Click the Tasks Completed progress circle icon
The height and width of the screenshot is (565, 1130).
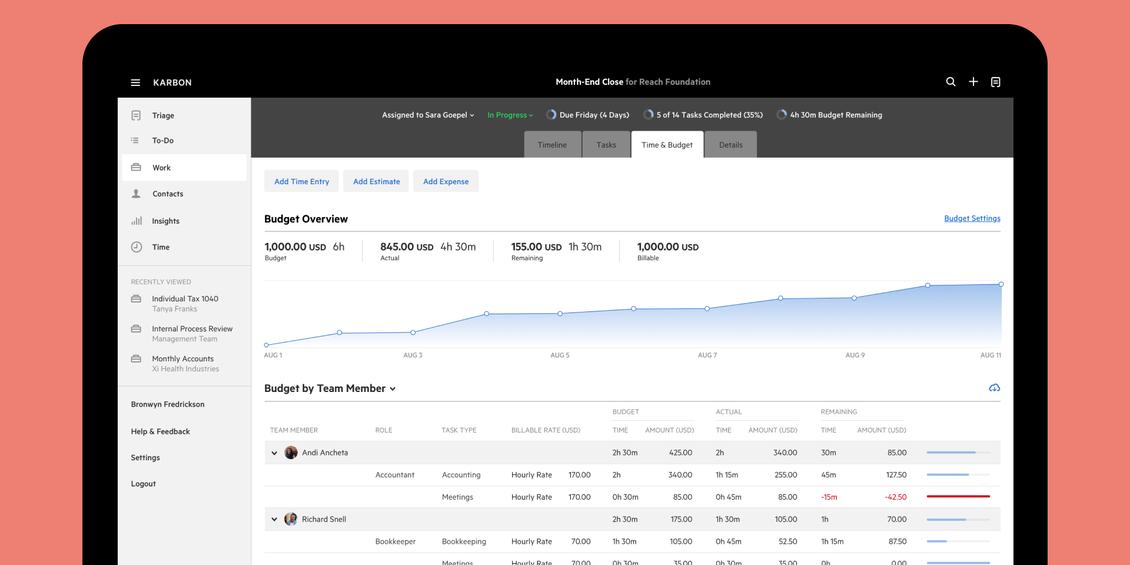[648, 115]
